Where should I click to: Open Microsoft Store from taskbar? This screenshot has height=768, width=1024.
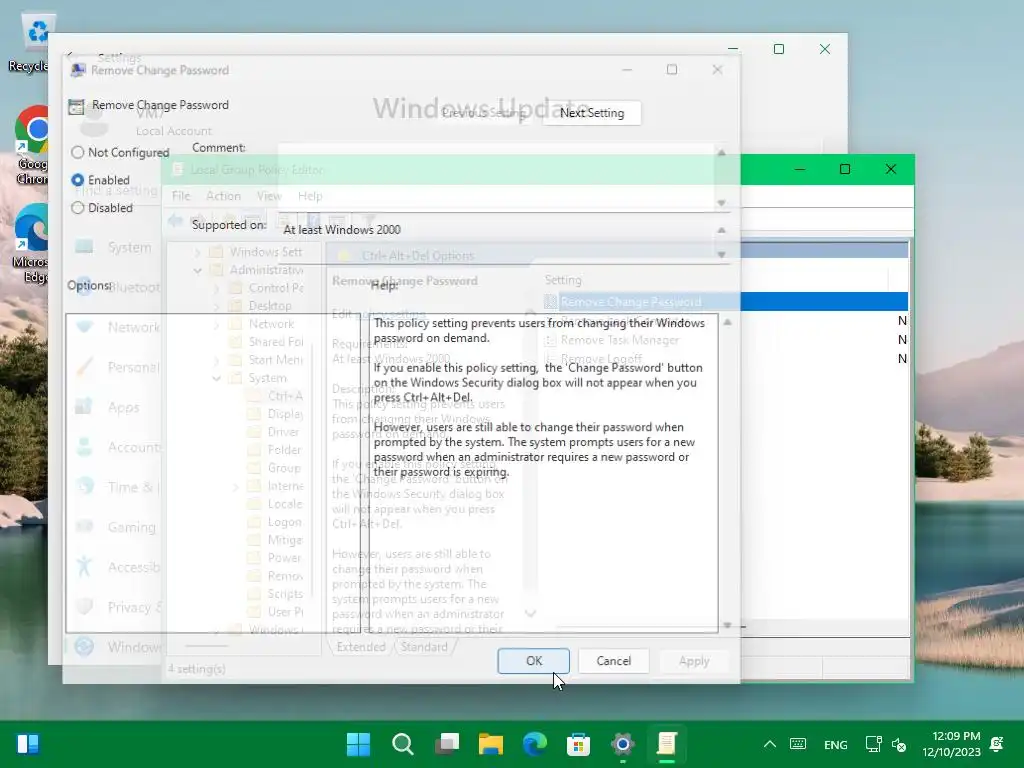pos(578,744)
